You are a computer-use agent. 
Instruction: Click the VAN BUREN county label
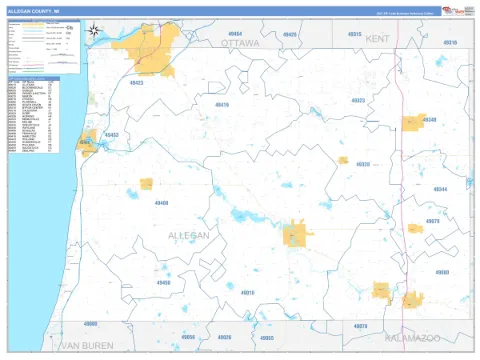click(x=88, y=346)
